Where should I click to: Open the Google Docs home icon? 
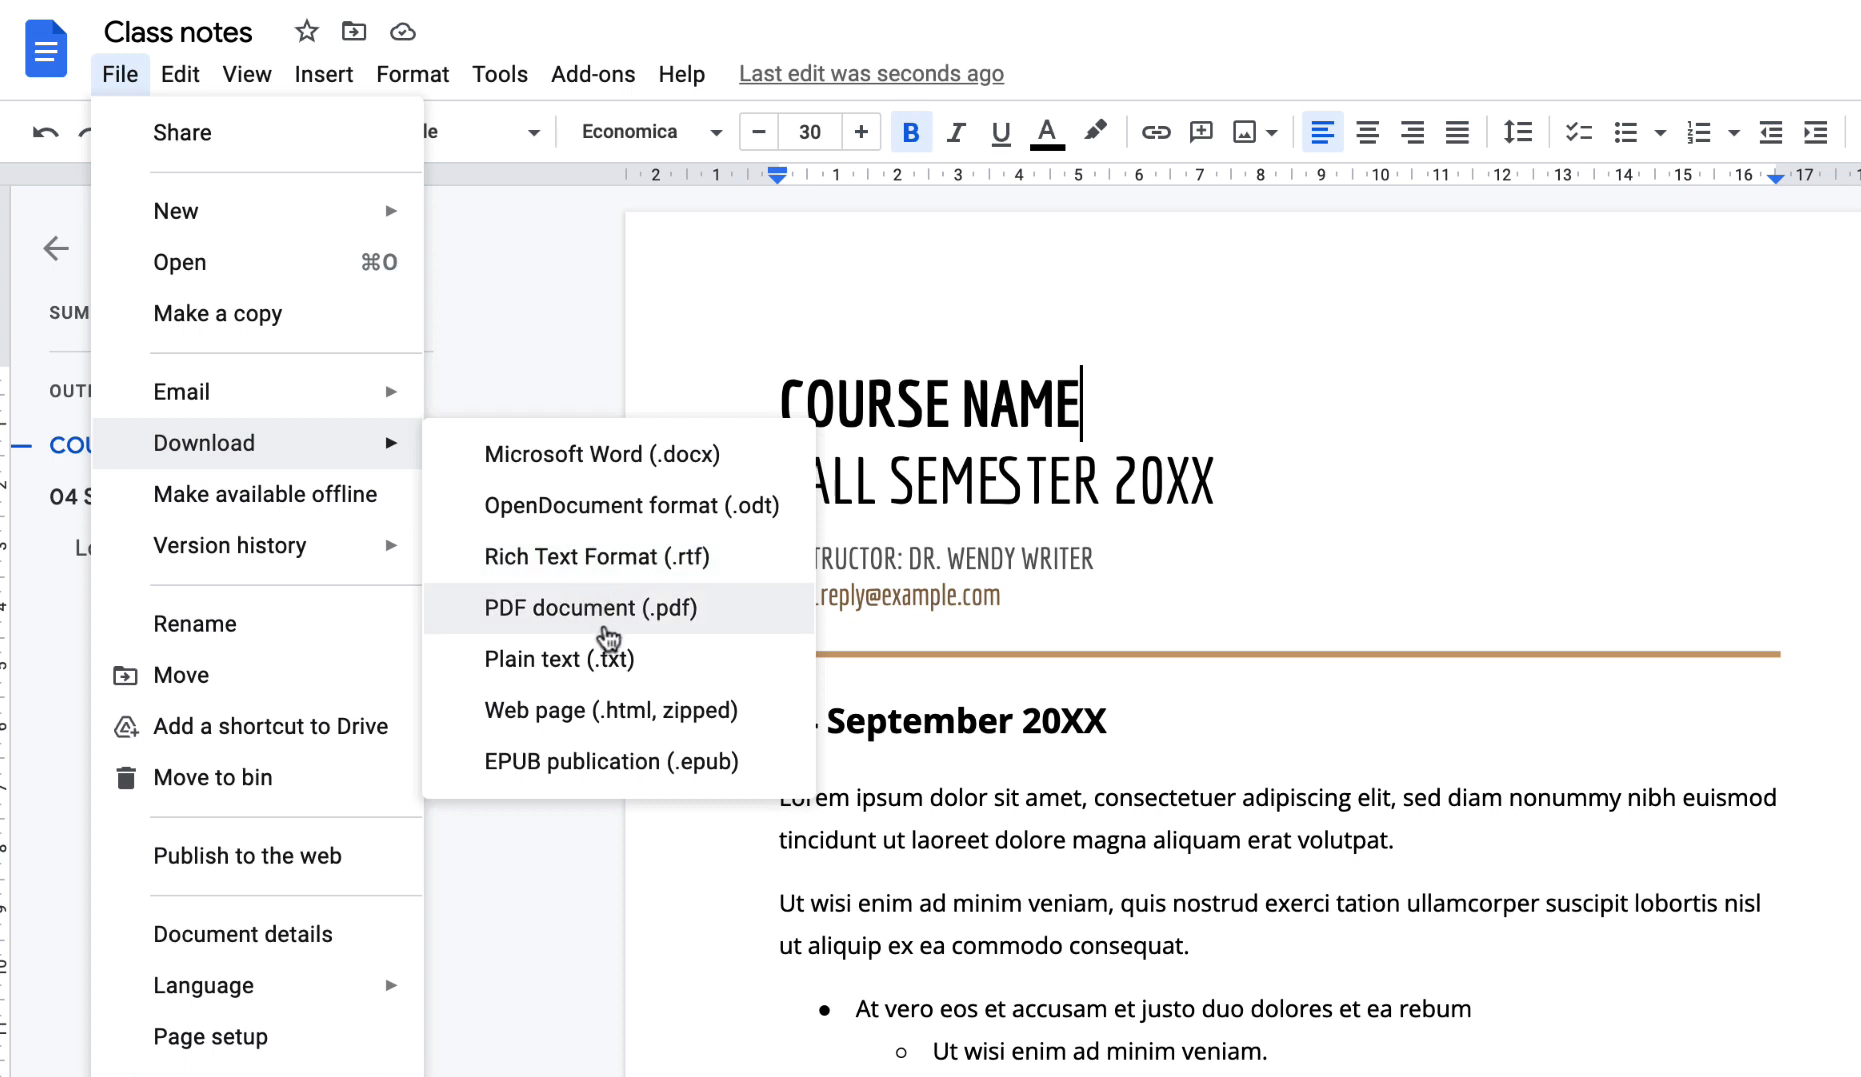tap(46, 48)
